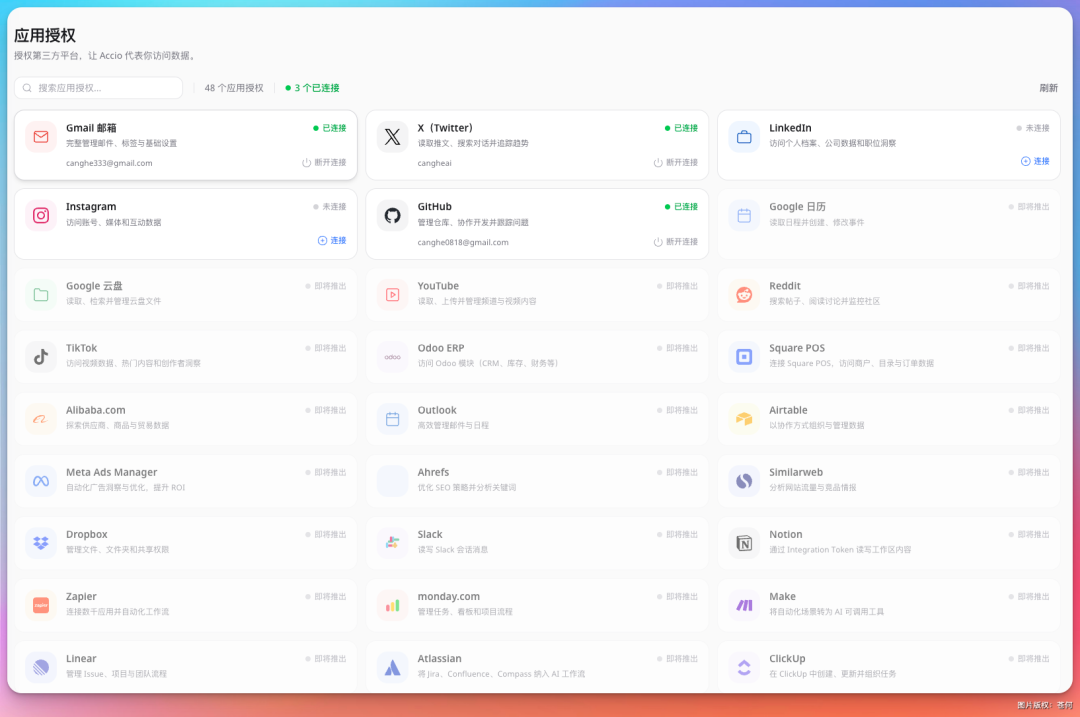
Task: Click the Gmail envelope icon
Action: (x=41, y=137)
